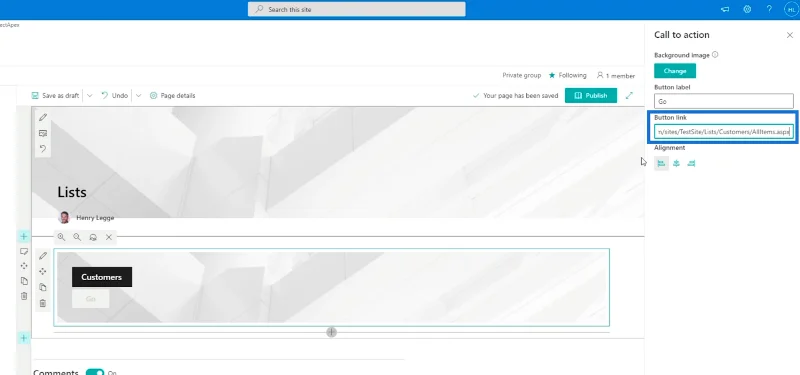The image size is (800, 375).
Task: Show background image info tooltip icon
Action: pos(715,55)
